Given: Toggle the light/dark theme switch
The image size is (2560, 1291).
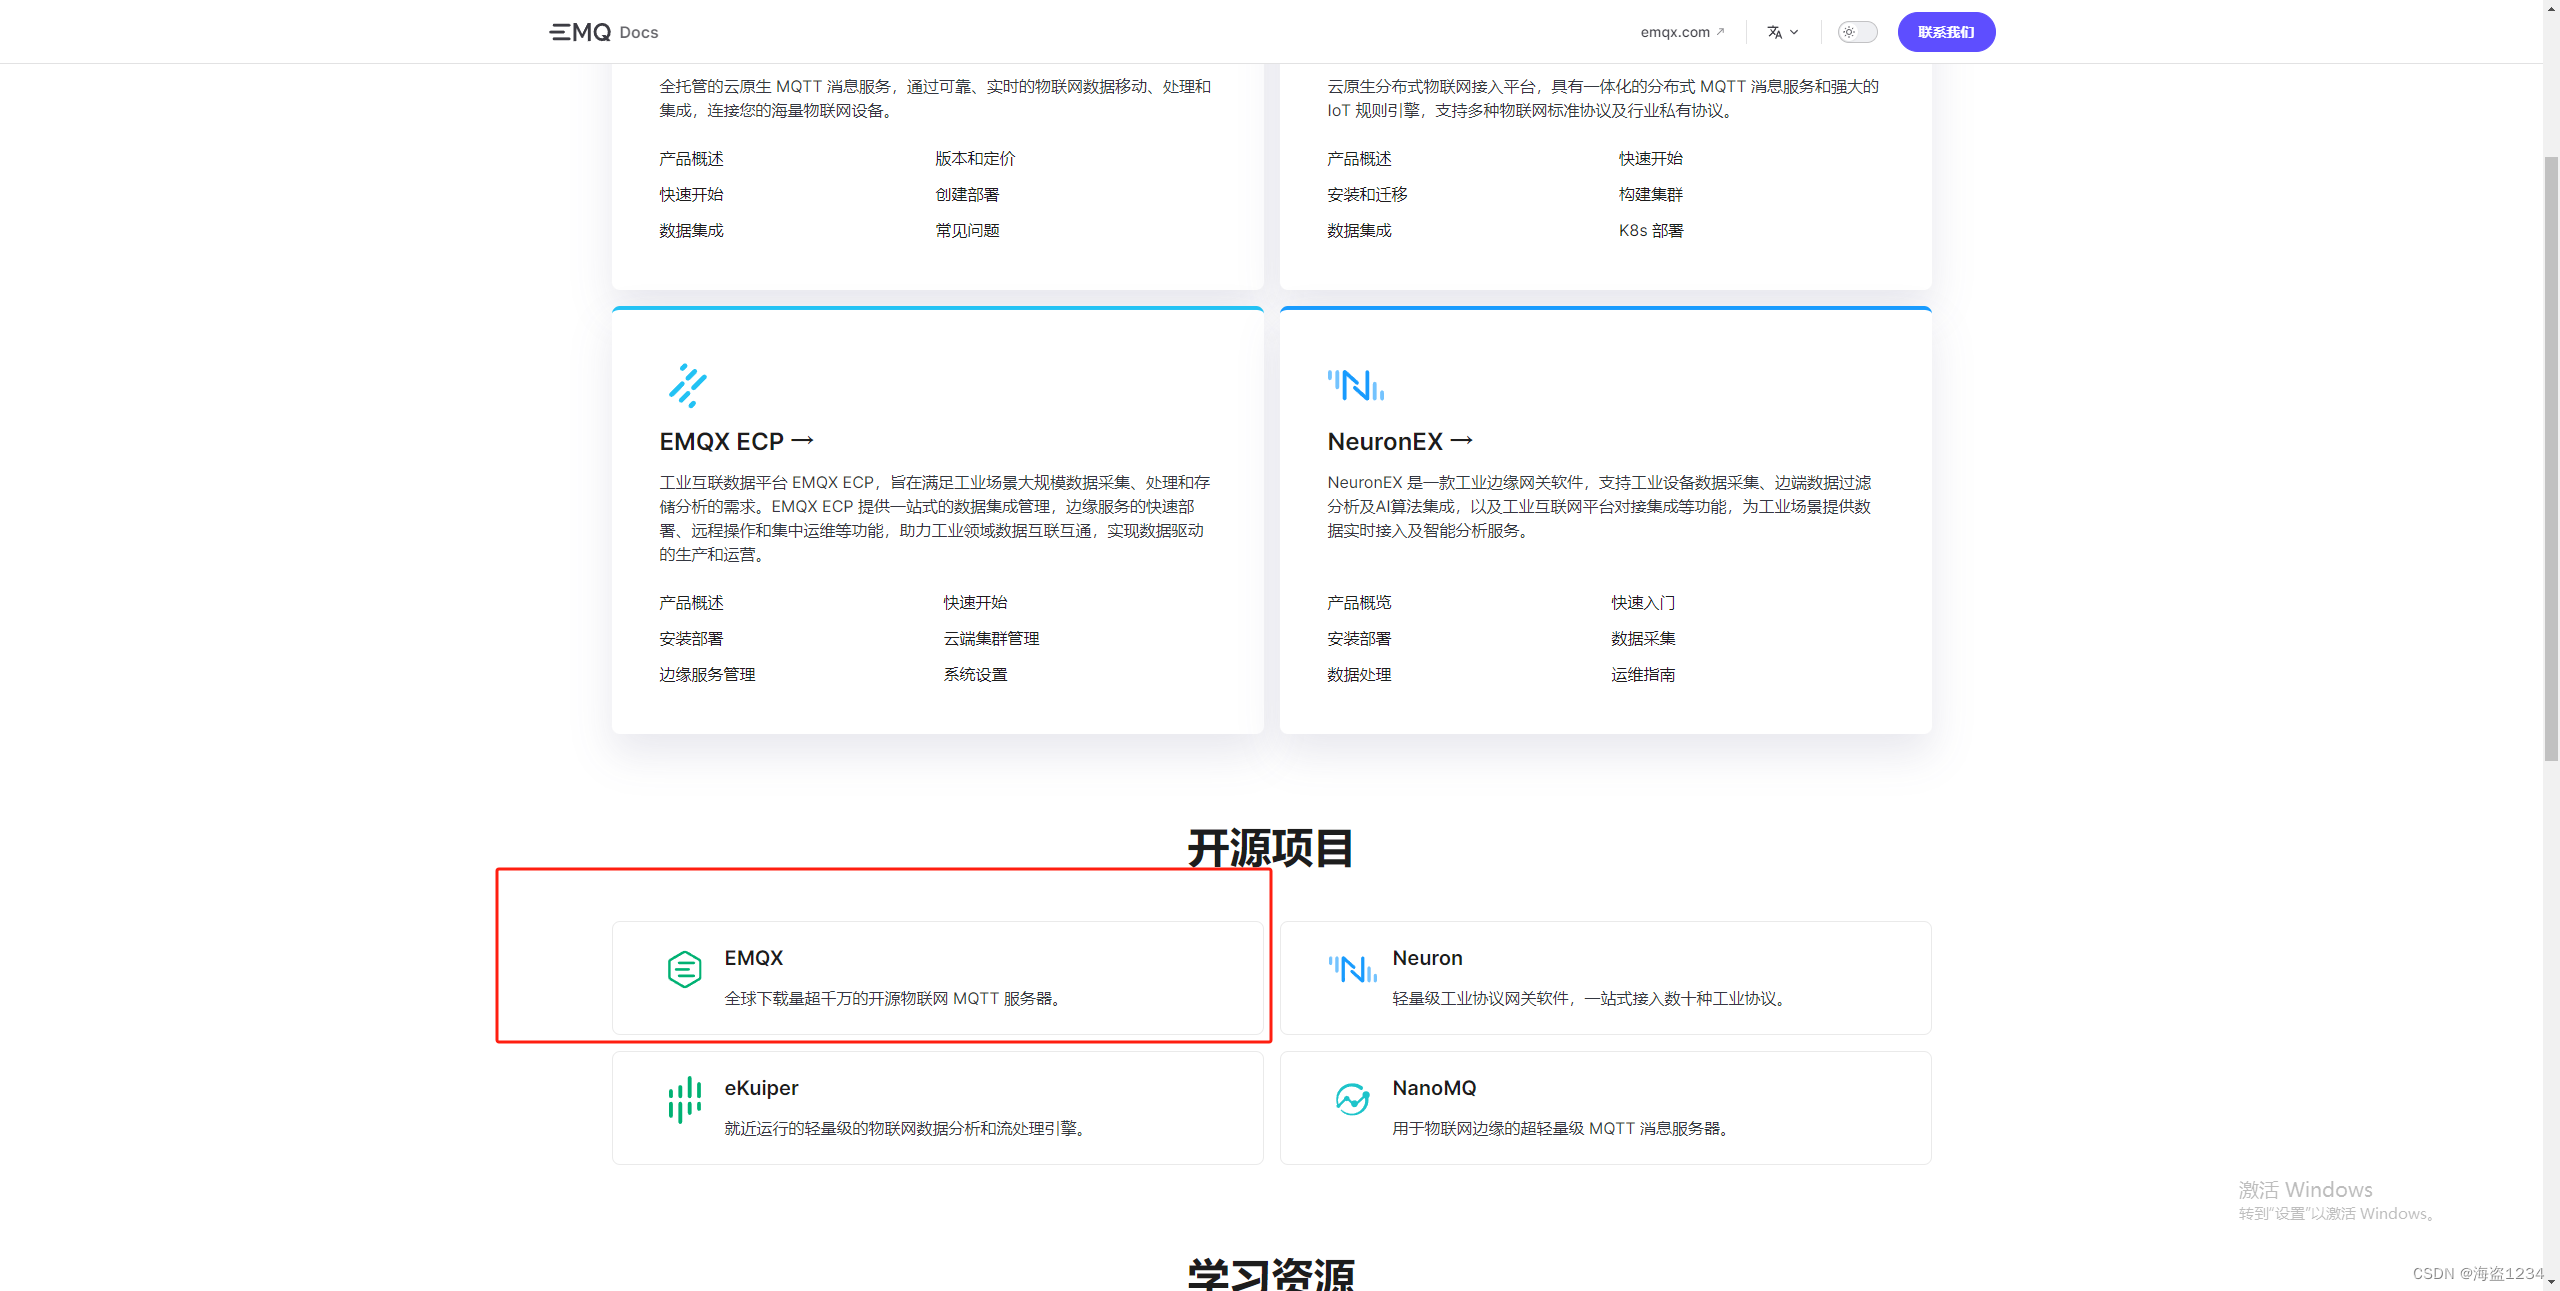Looking at the screenshot, I should click(x=1857, y=32).
